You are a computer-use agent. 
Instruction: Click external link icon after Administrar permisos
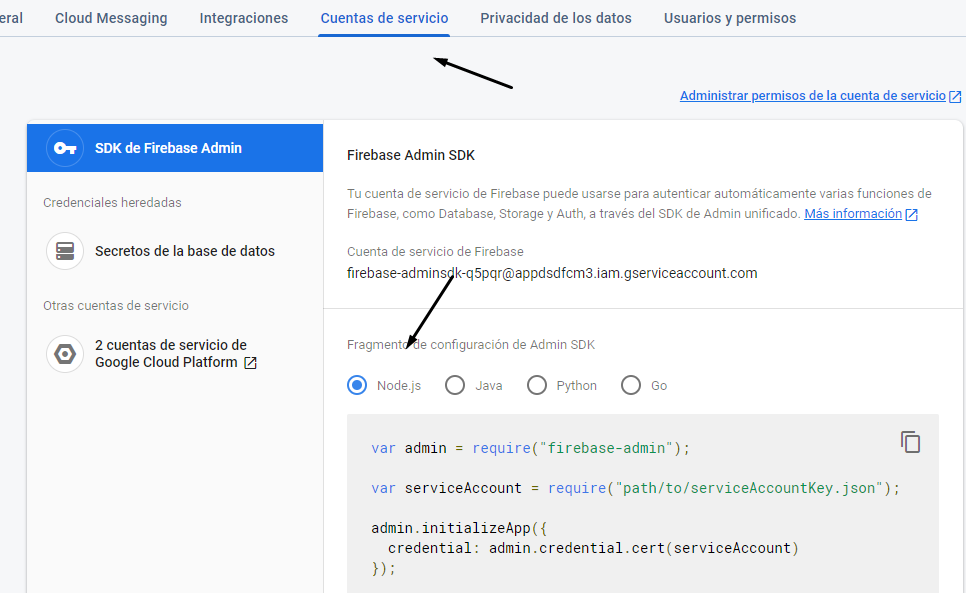tap(955, 96)
